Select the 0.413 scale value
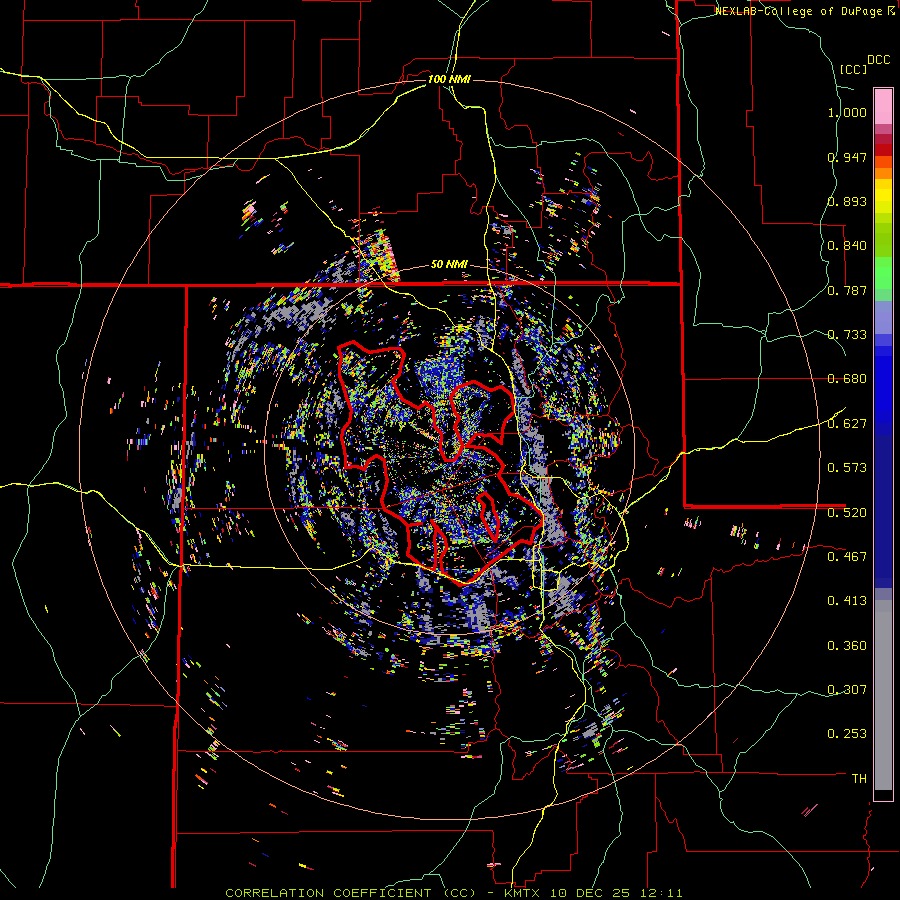The height and width of the screenshot is (900, 900). pyautogui.click(x=847, y=601)
